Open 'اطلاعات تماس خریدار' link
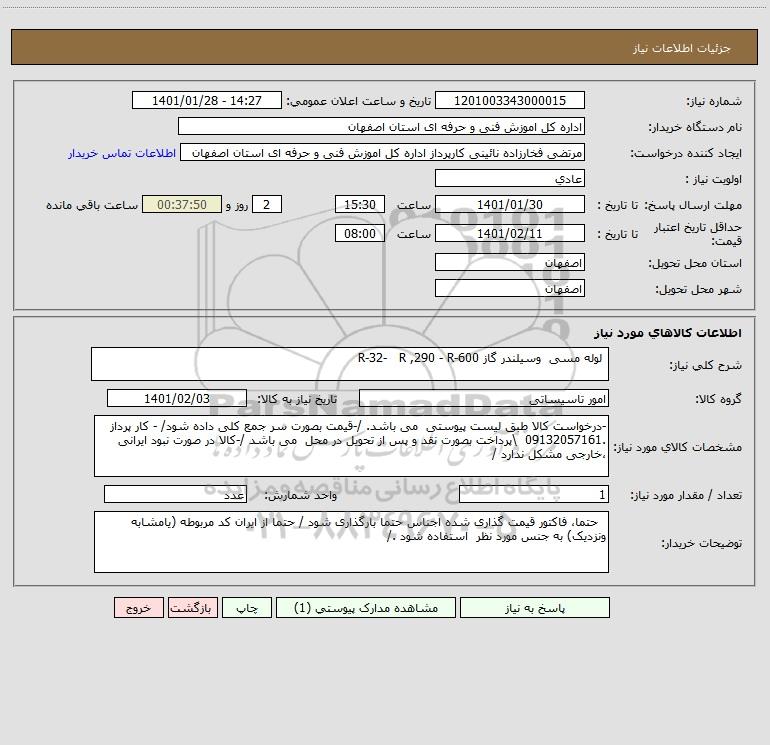Image resolution: width=770 pixels, height=745 pixels. coord(122,153)
